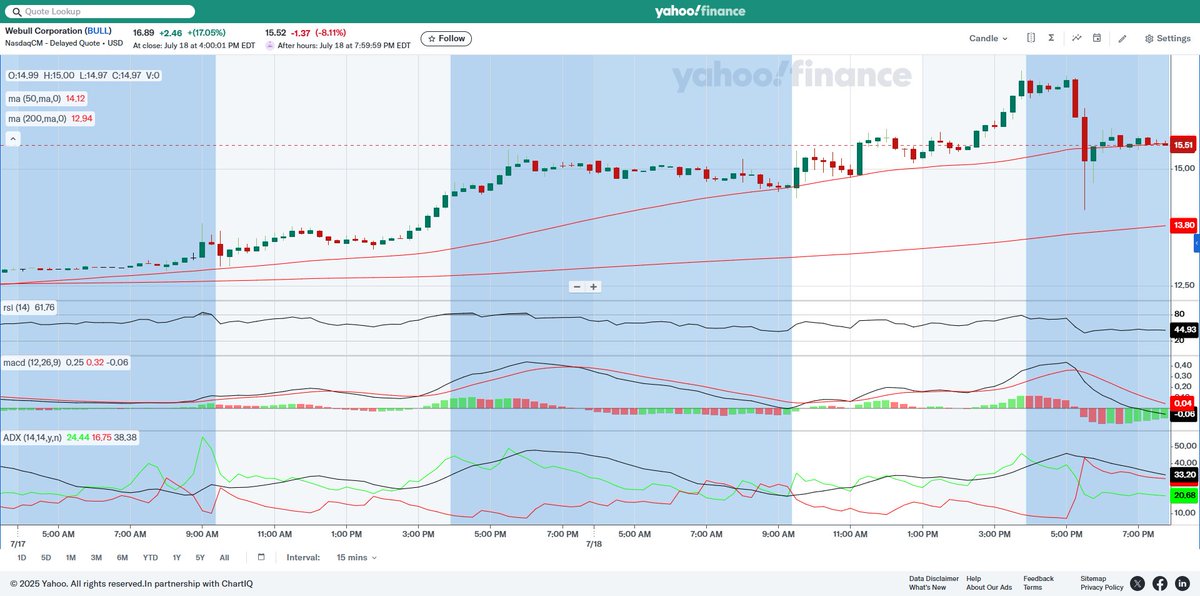Open the Privacy Policy link
This screenshot has width=1200, height=596.
1102,587
